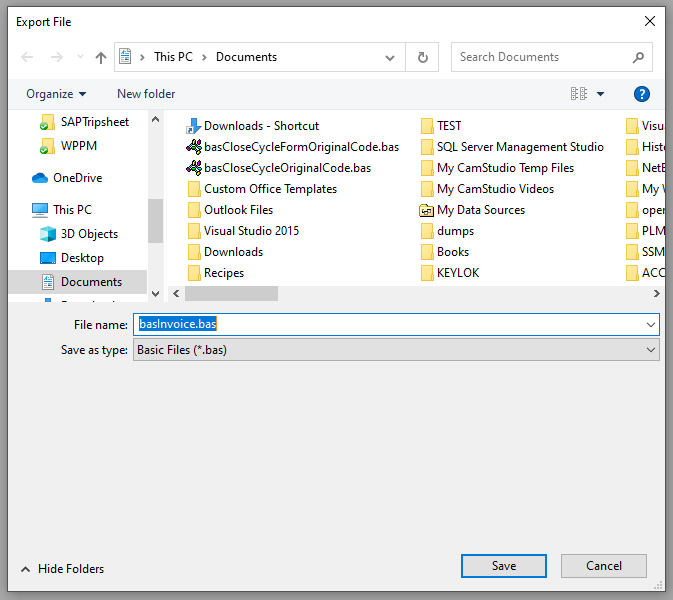Select the basCloseCycleFormOriginalCode.bas file icon
Viewport: 673px width, 600px height.
pos(194,147)
